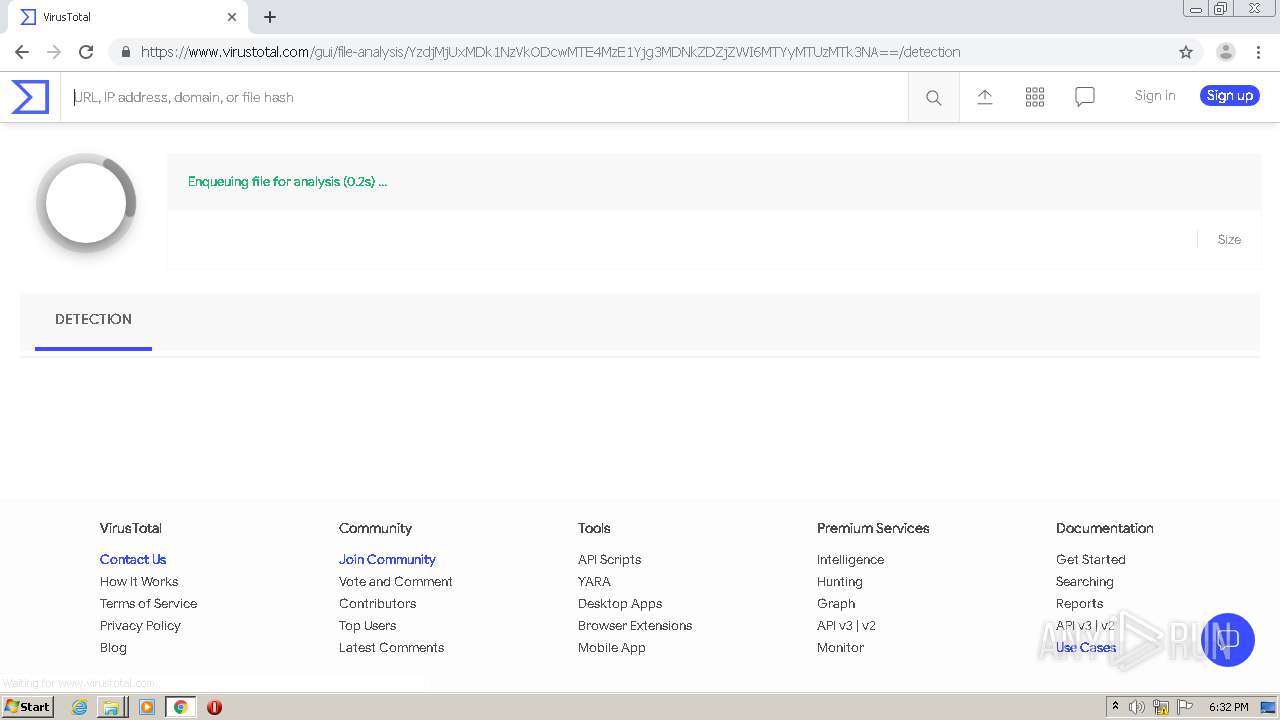Click the search magnifier icon
Screen dimensions: 1280x720
pos(934,97)
